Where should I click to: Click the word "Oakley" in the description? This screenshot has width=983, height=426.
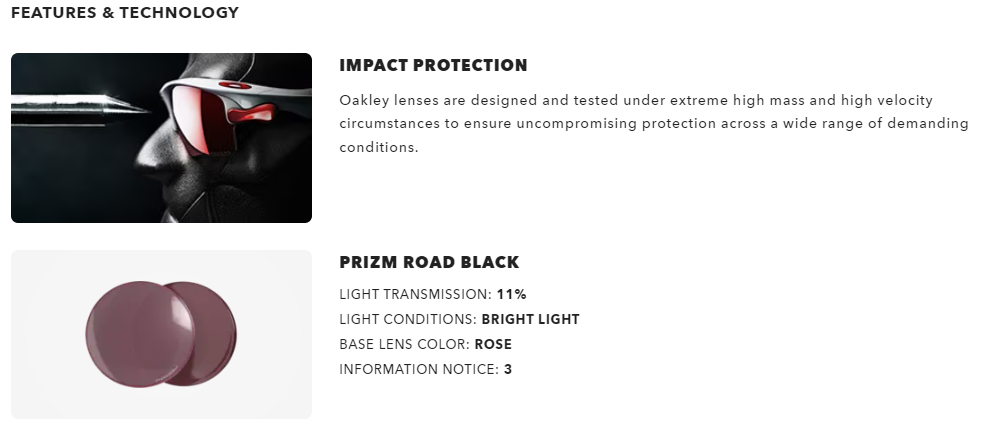(x=362, y=101)
